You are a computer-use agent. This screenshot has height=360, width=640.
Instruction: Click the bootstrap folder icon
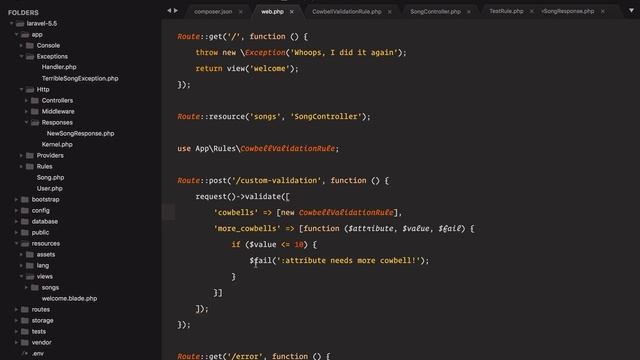pyautogui.click(x=25, y=200)
